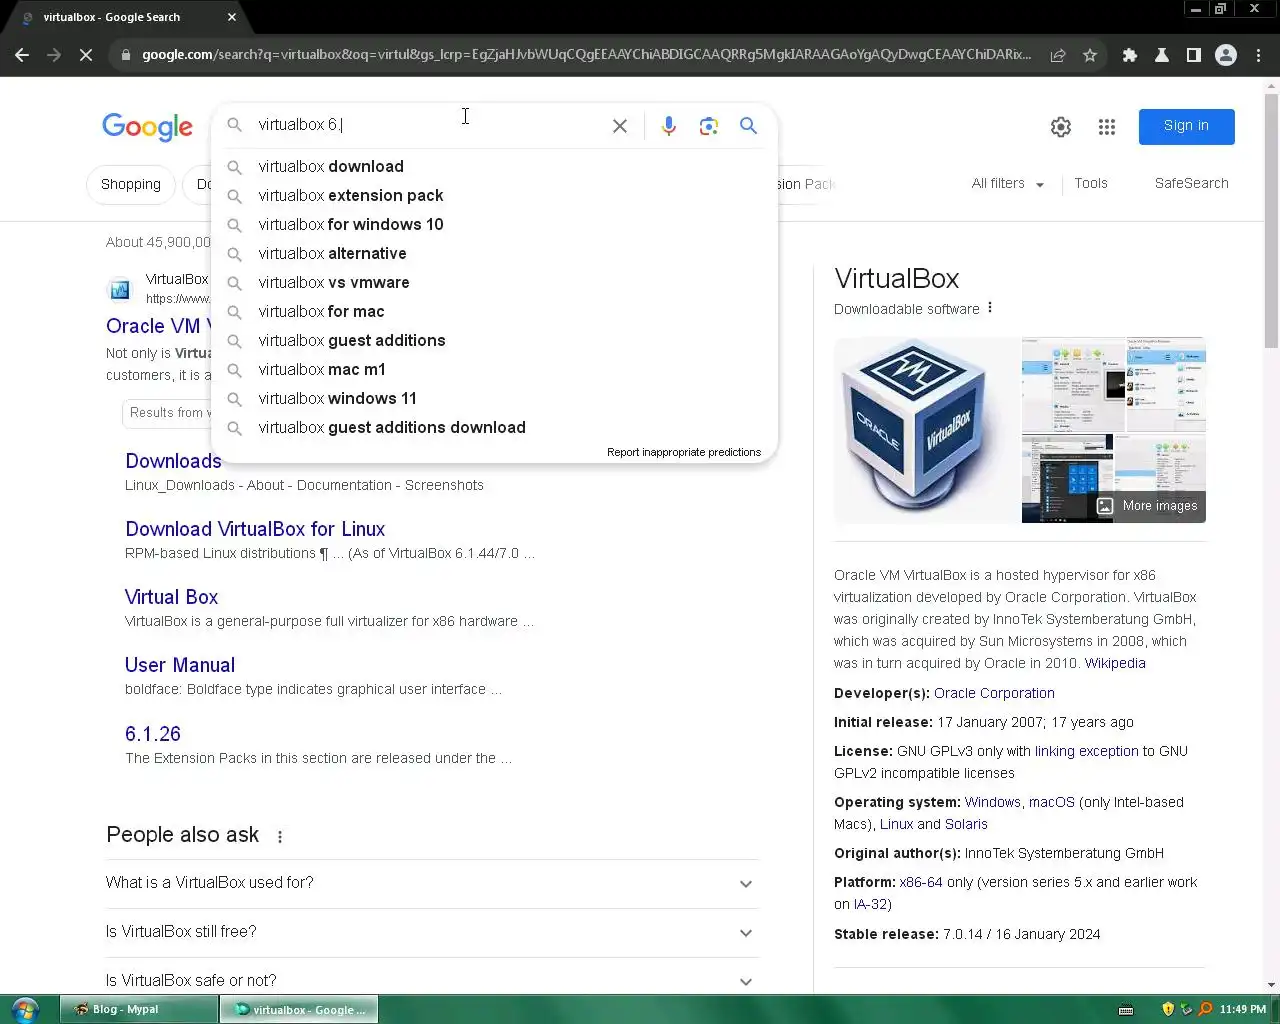Viewport: 1280px width, 1024px height.
Task: Stop loading the page with X button
Action: pos(86,55)
